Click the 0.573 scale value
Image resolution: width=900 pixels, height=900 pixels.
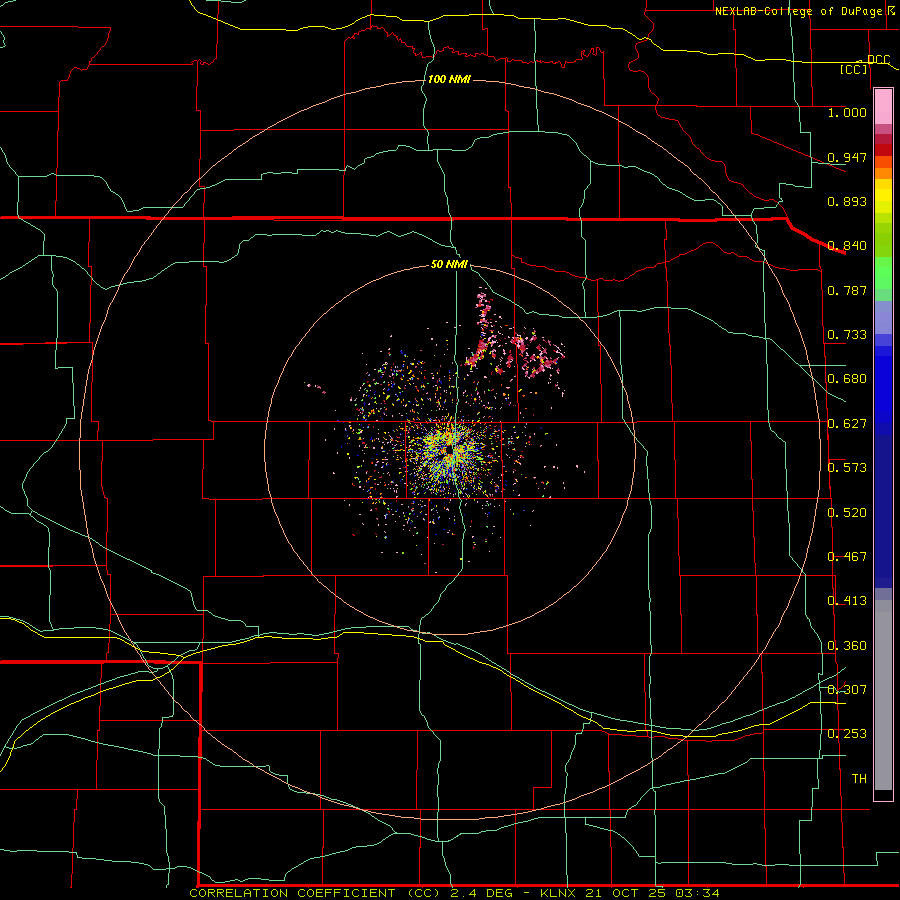click(847, 468)
